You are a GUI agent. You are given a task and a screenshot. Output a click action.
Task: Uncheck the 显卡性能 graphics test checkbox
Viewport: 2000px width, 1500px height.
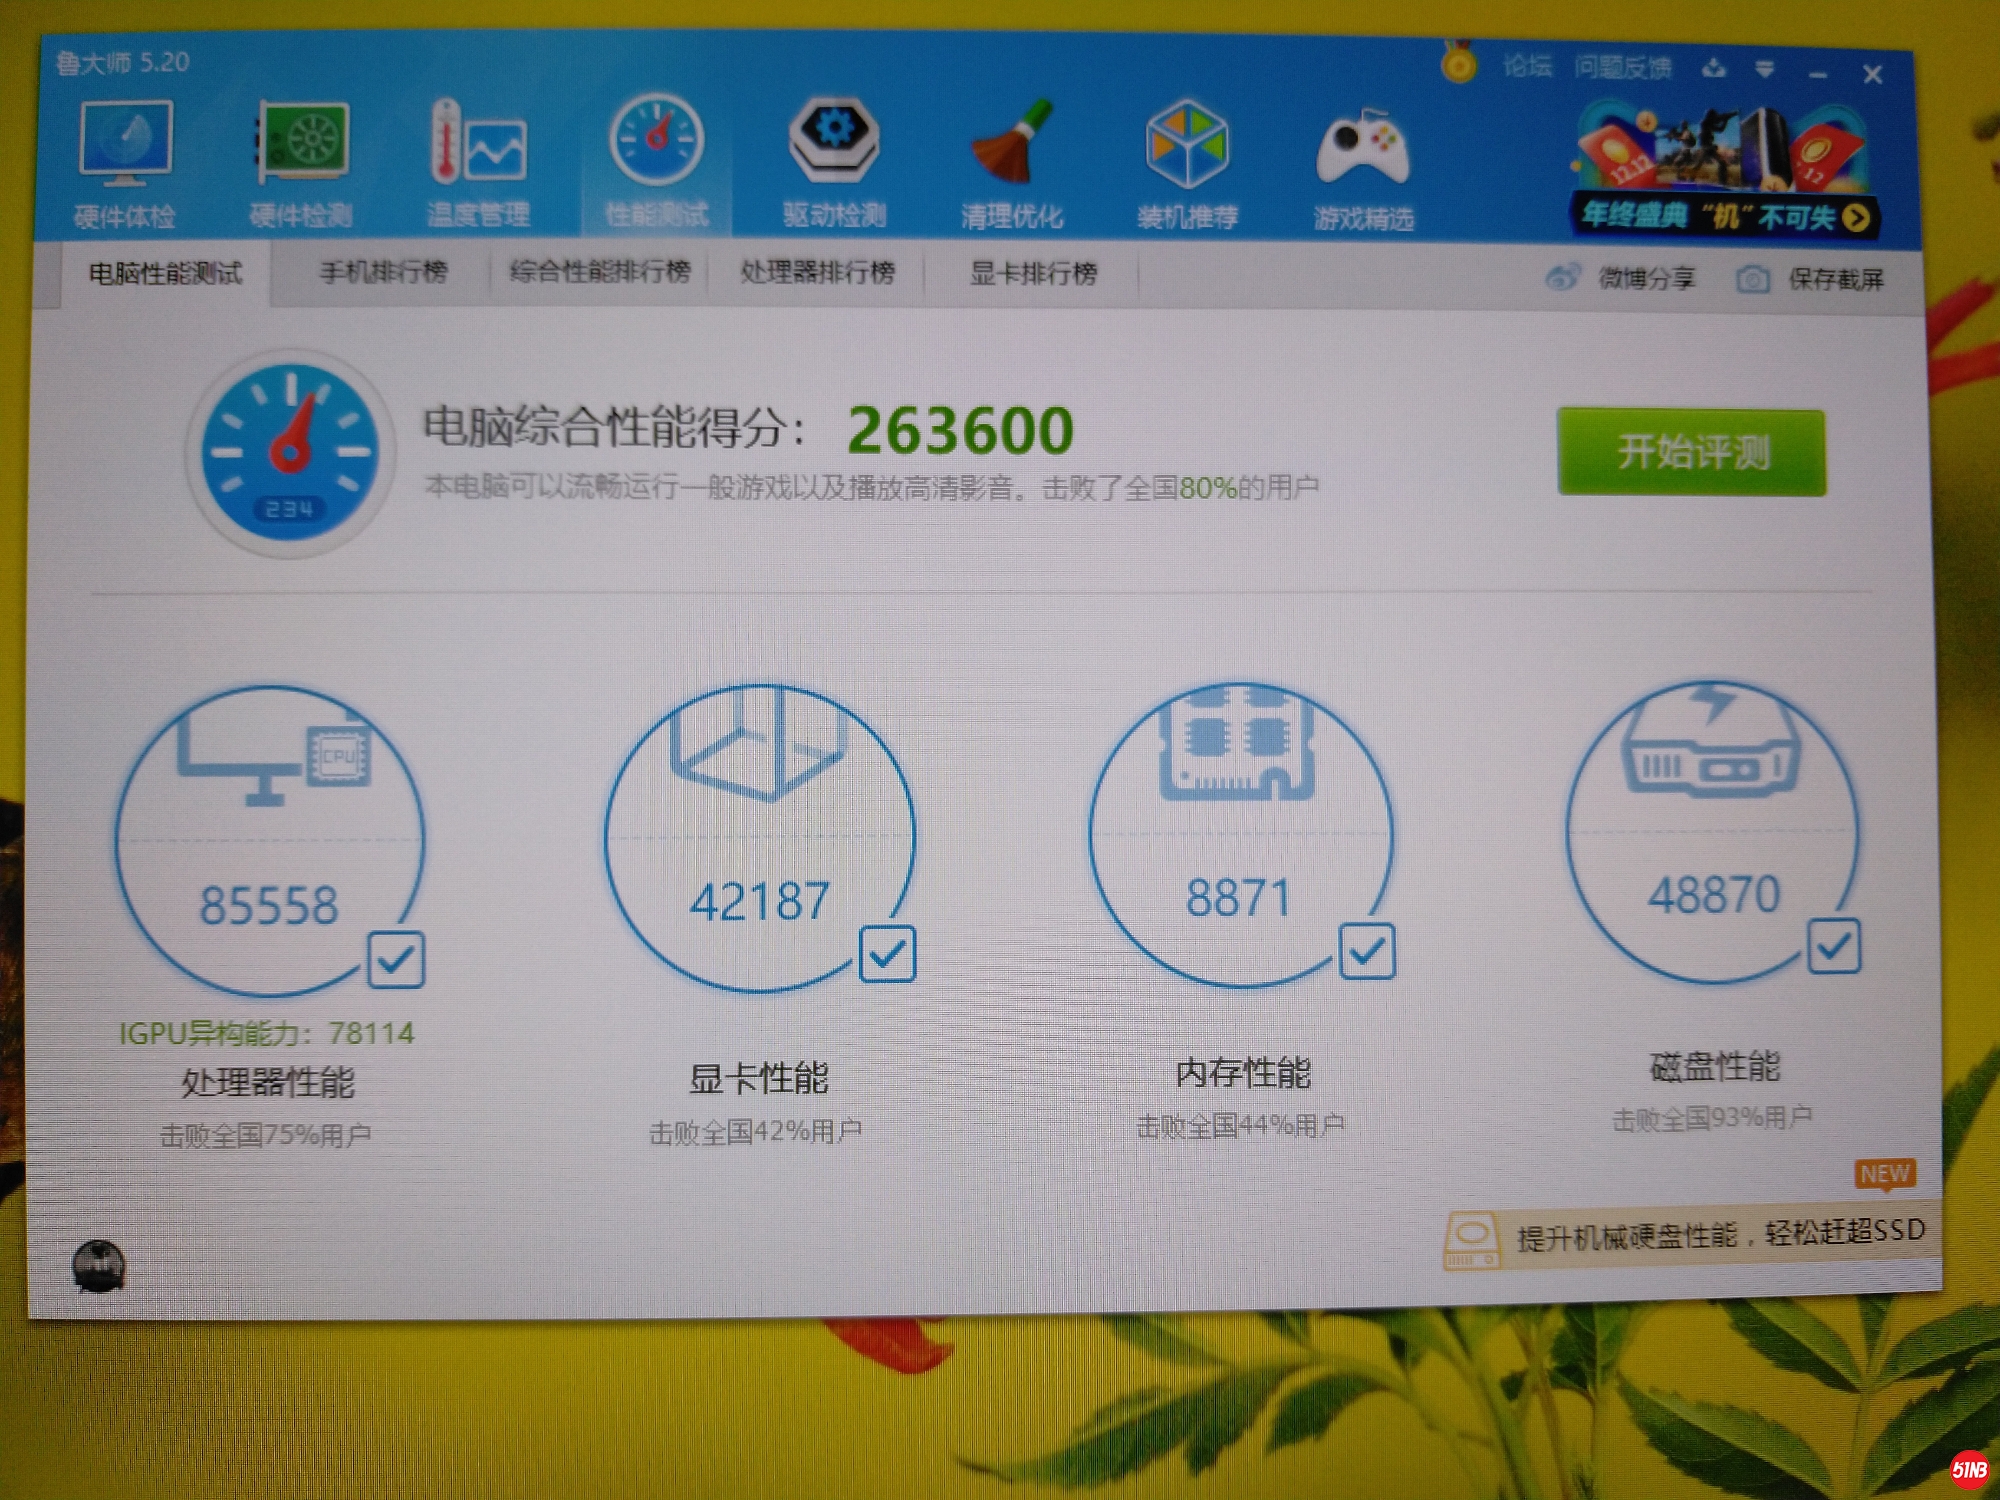(x=887, y=954)
